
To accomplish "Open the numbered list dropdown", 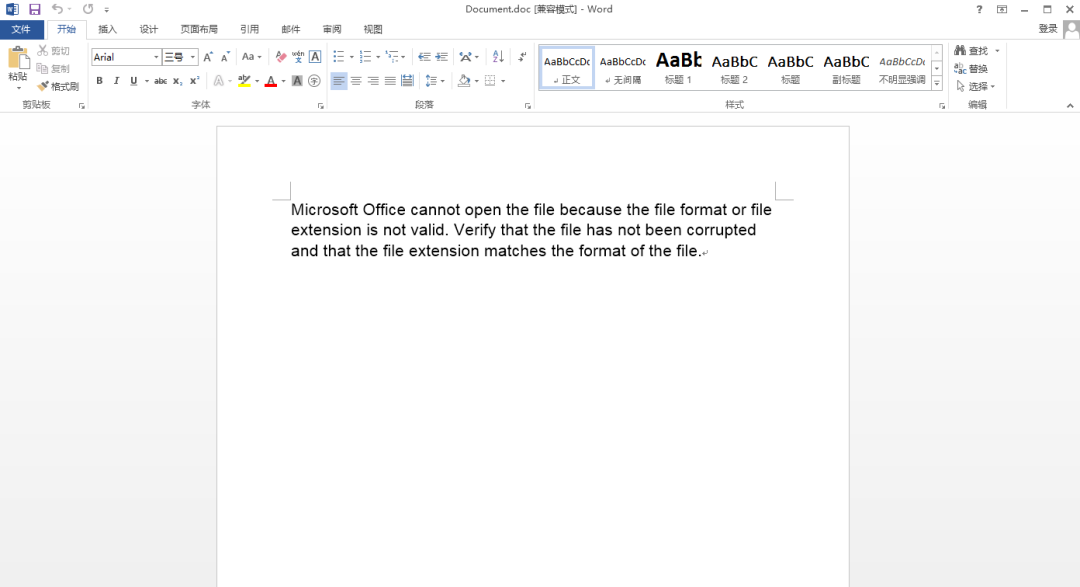I will (377, 57).
